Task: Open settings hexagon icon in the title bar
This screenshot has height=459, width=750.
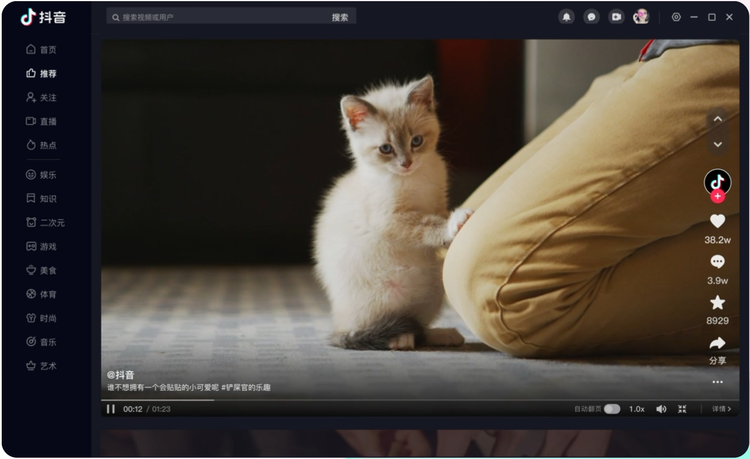Action: 676,17
